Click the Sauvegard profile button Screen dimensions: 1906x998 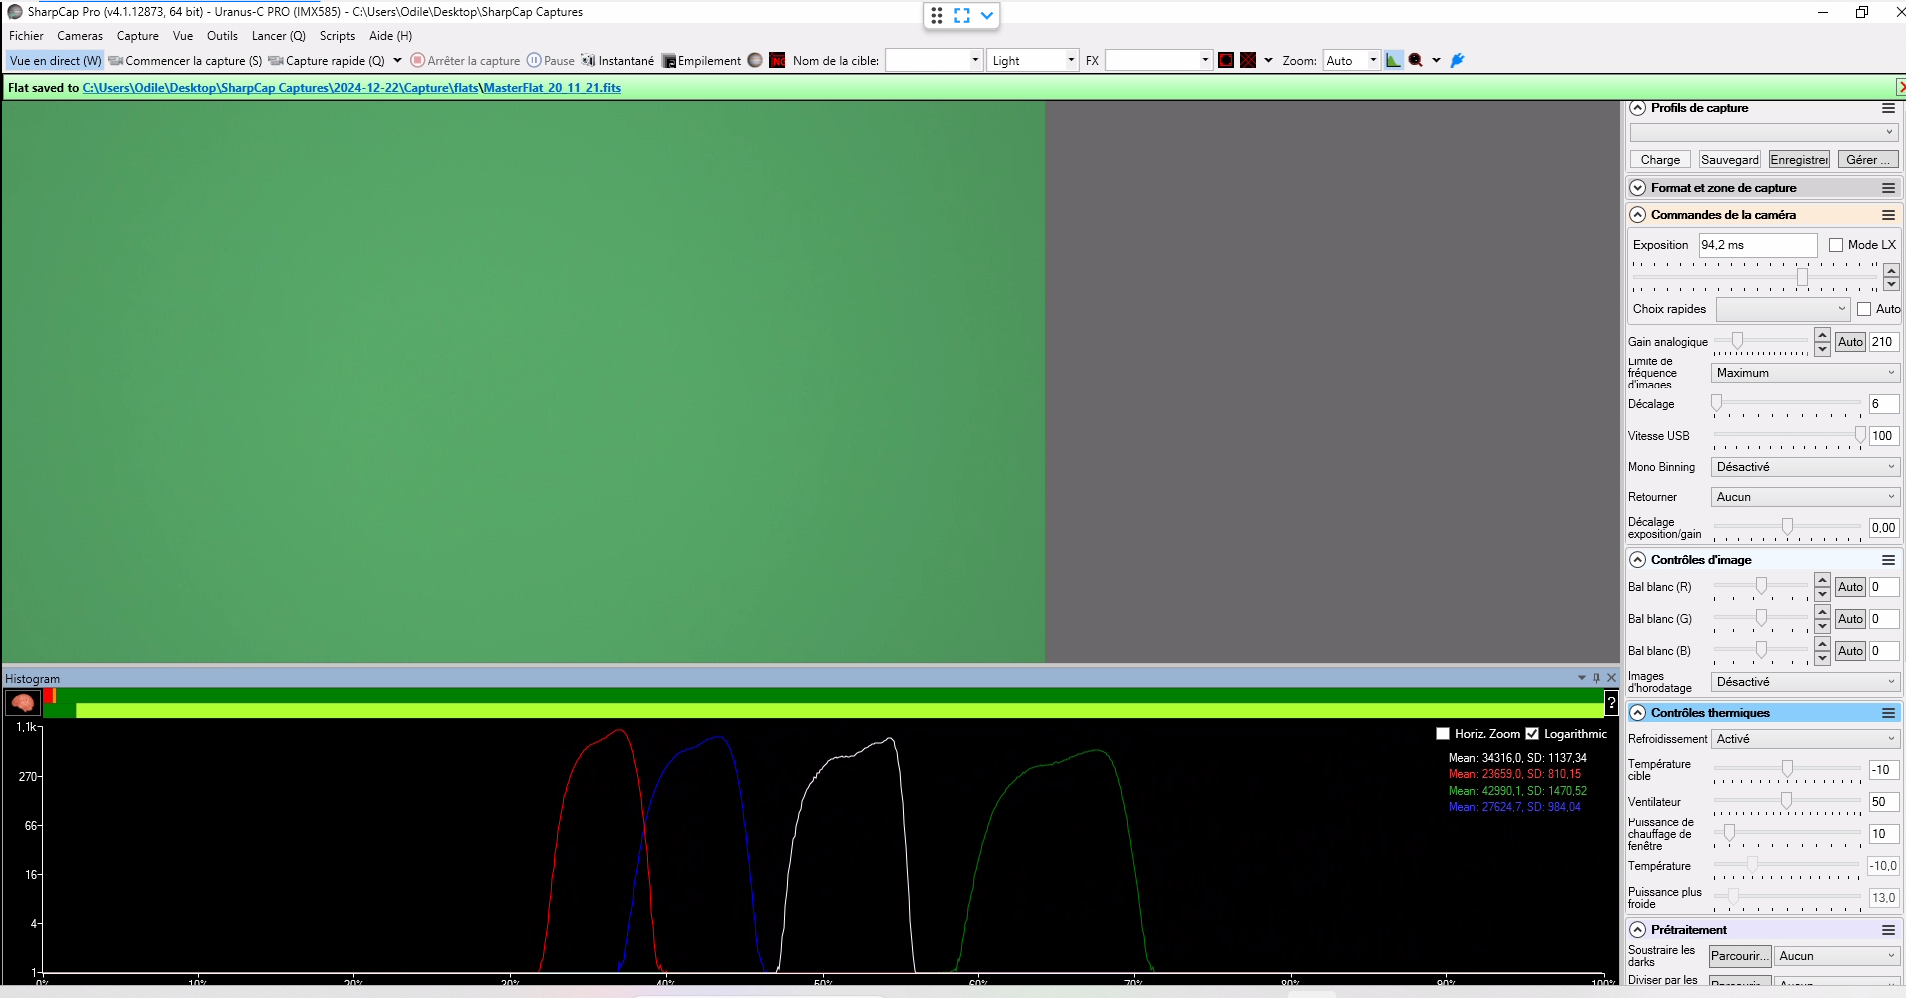coord(1729,160)
